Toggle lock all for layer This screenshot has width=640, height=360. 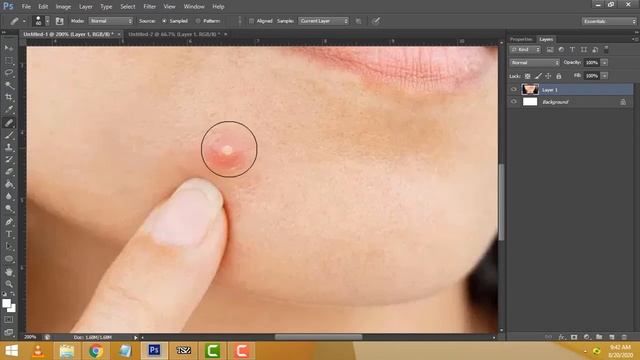coord(559,76)
